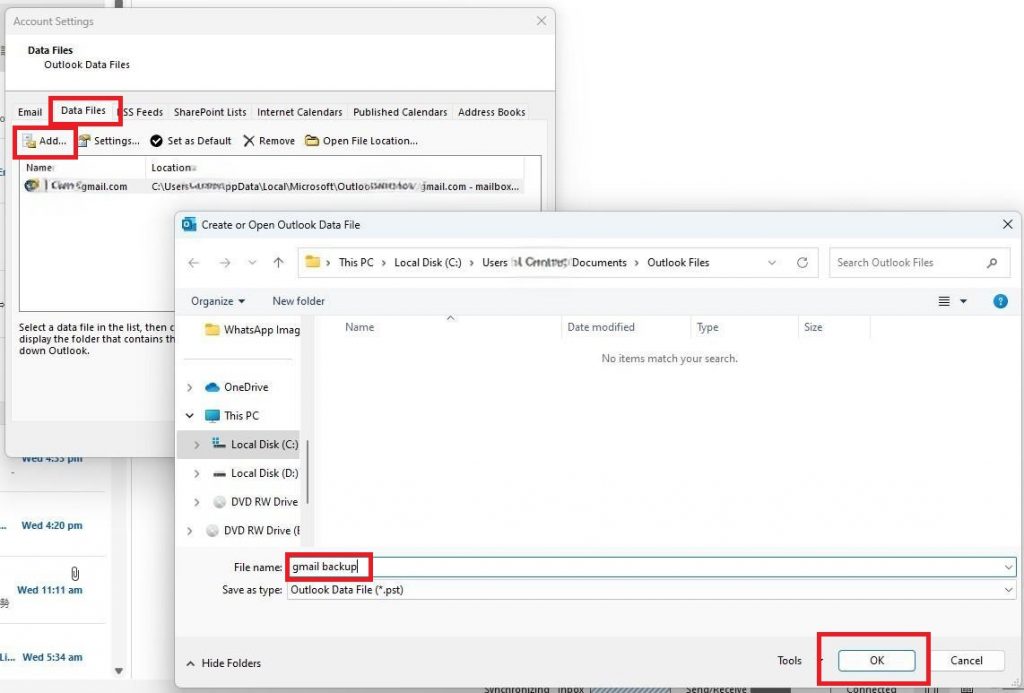This screenshot has width=1024, height=693.
Task: Select the Data Files tab
Action: 83,110
